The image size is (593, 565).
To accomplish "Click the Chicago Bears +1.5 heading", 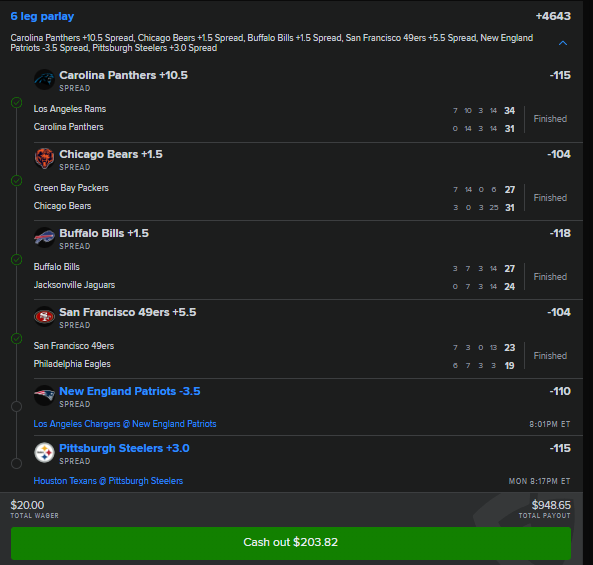I will (x=111, y=154).
